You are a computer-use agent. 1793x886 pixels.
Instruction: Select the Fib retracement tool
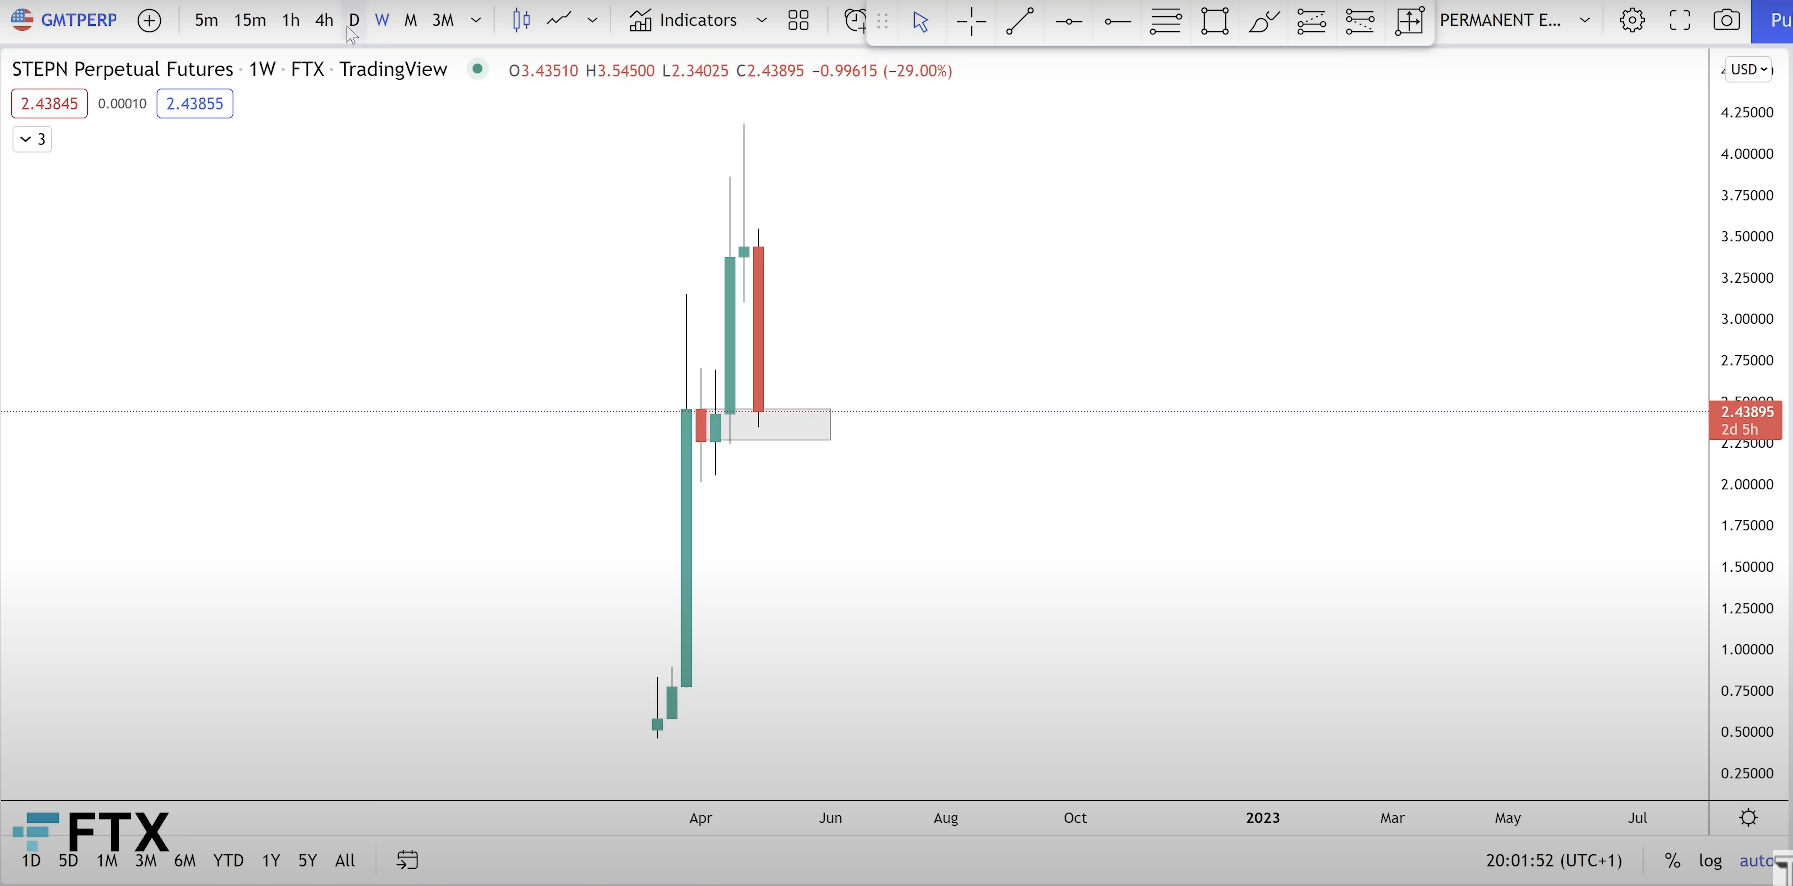pyautogui.click(x=1311, y=21)
